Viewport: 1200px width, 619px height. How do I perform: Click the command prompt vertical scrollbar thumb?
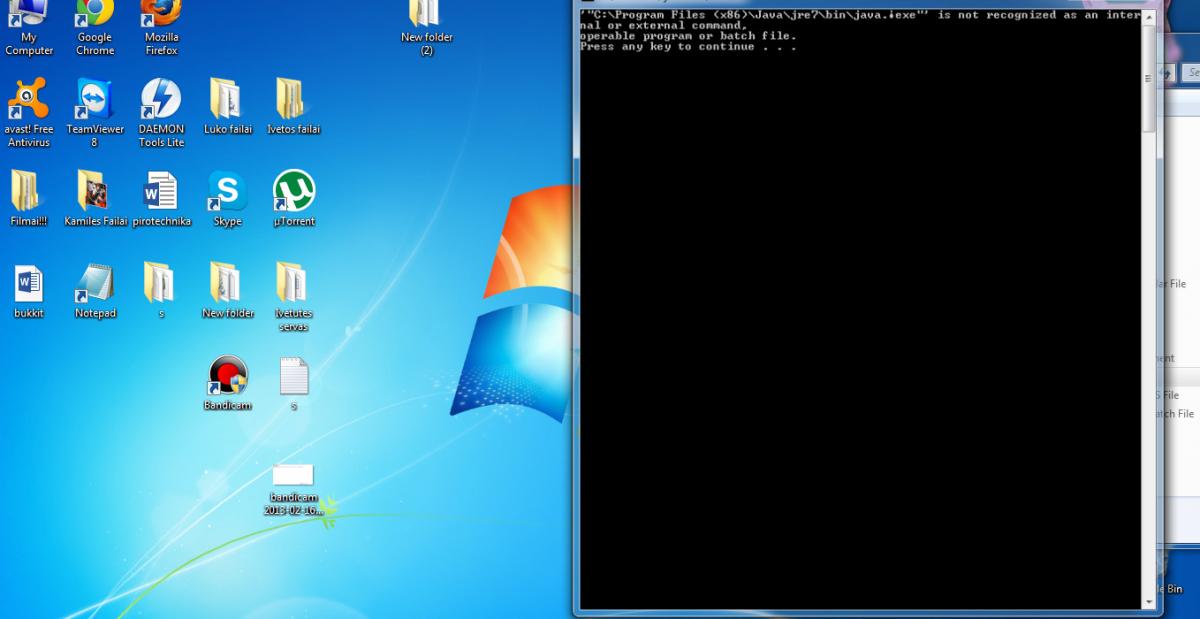pyautogui.click(x=1149, y=75)
